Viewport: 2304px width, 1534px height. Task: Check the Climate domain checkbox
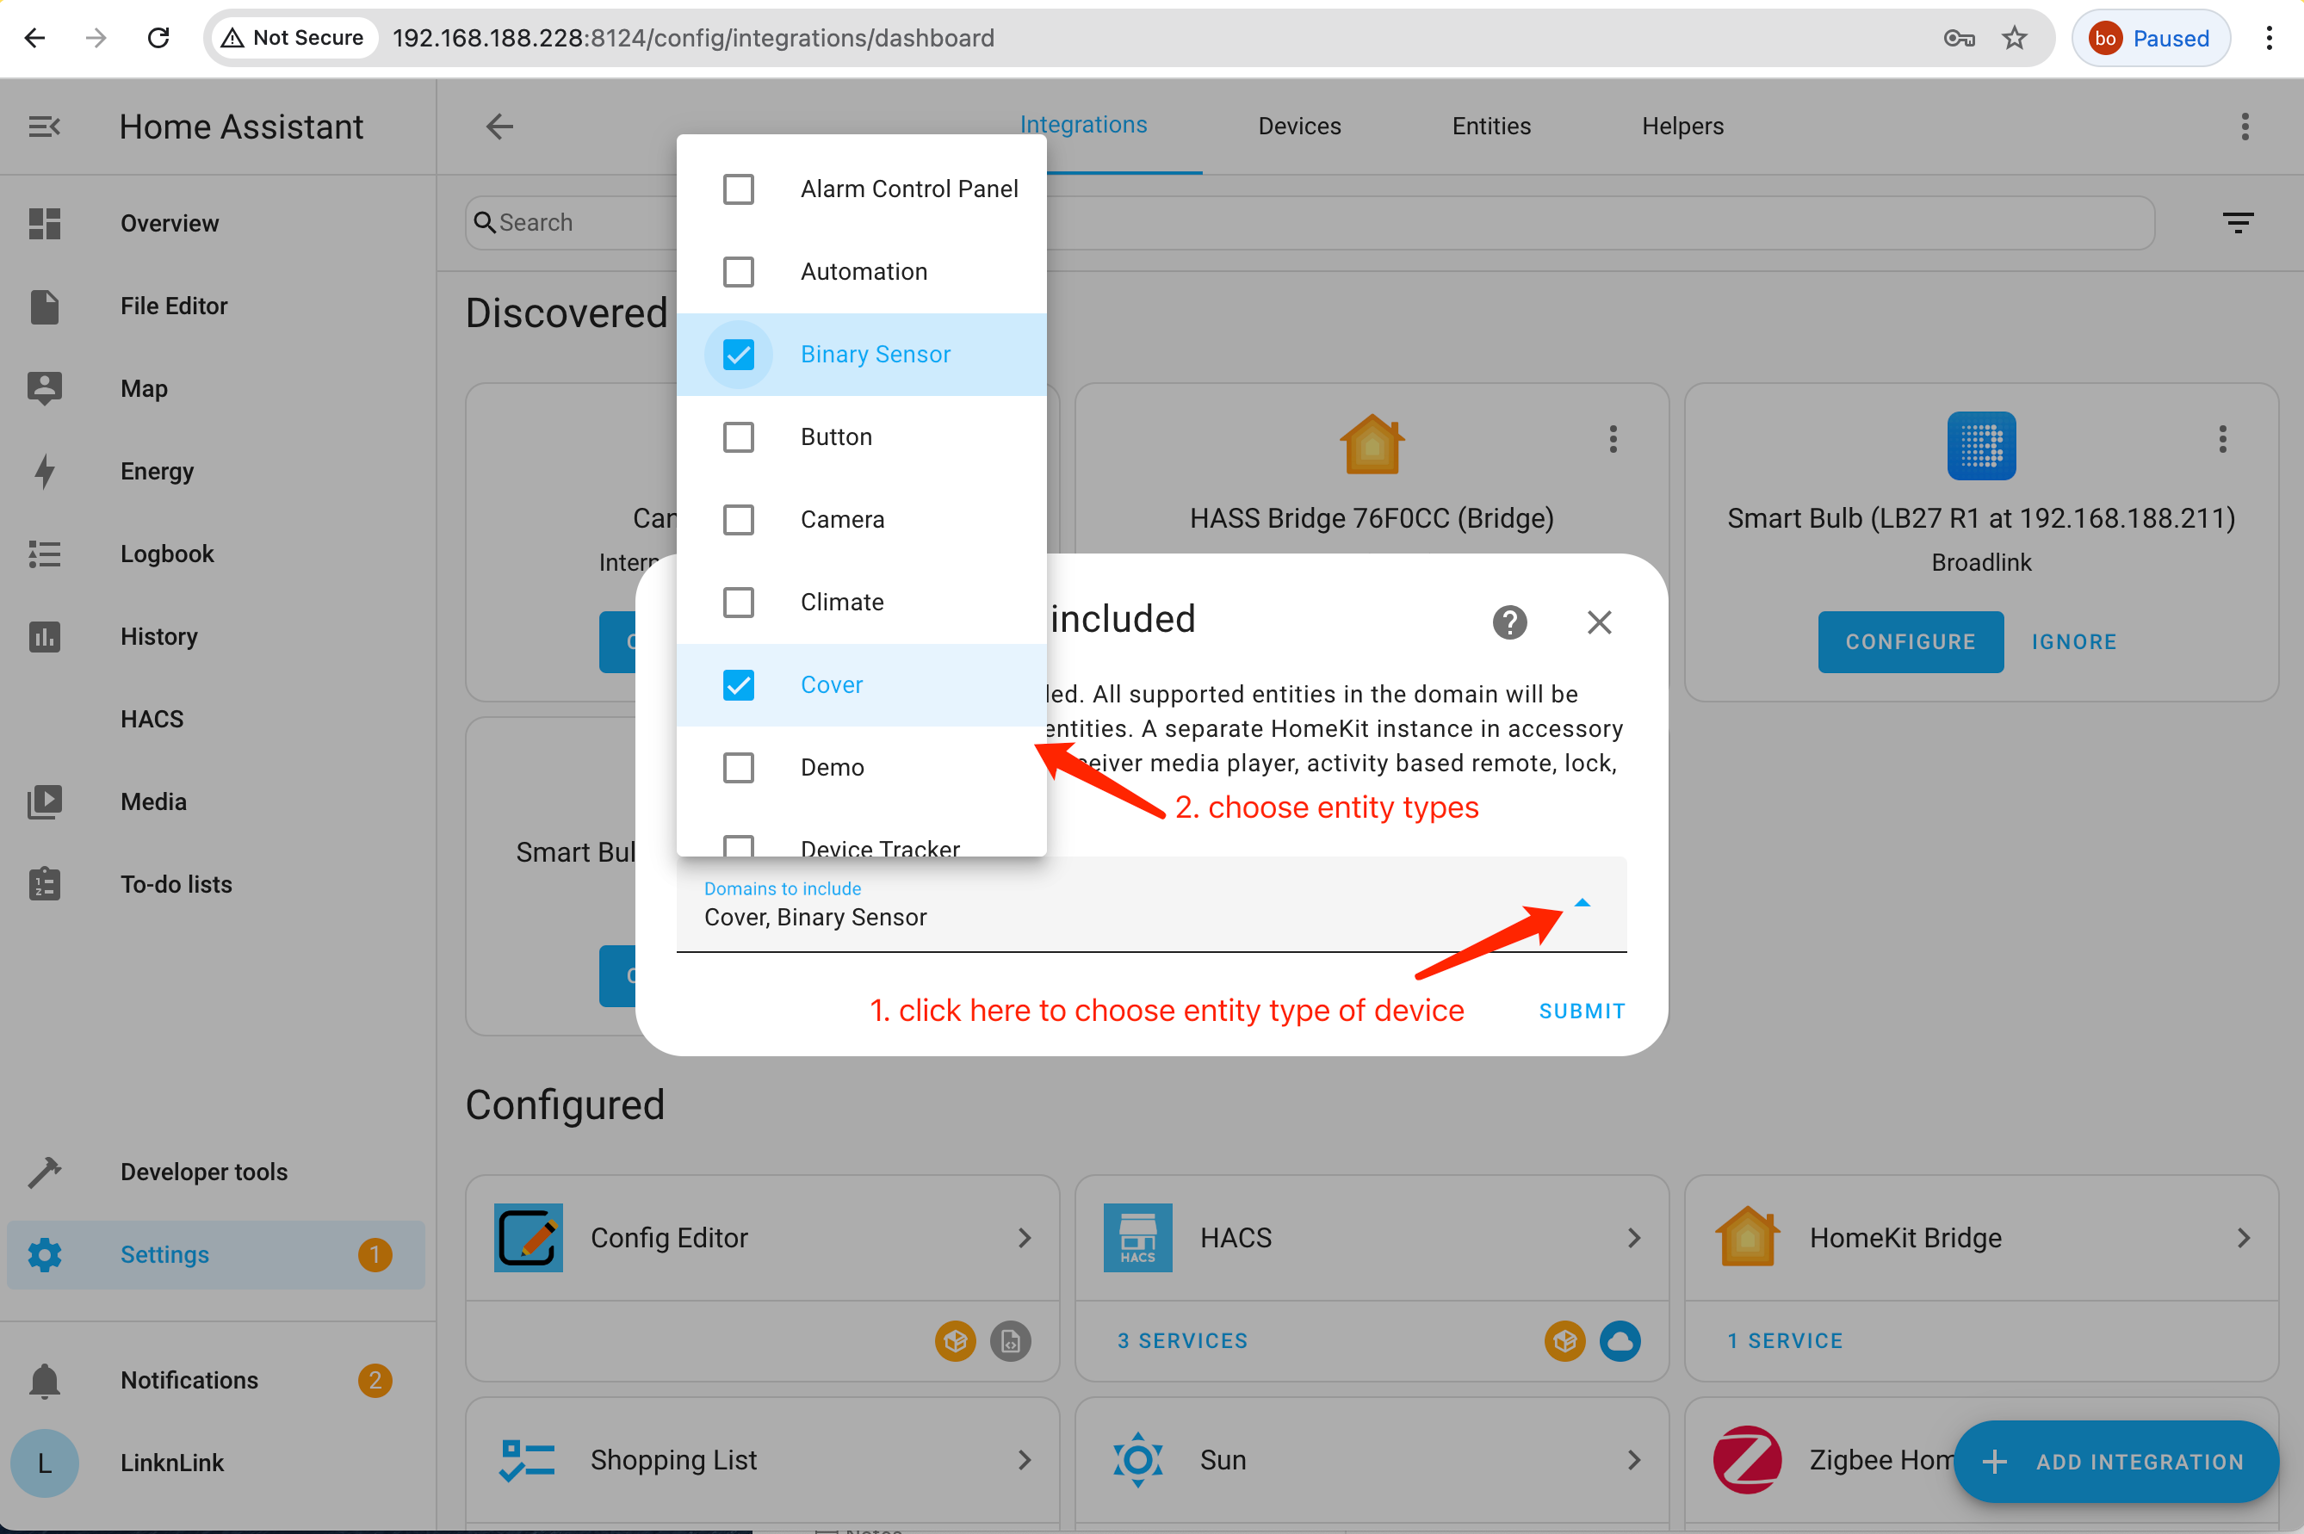click(738, 602)
